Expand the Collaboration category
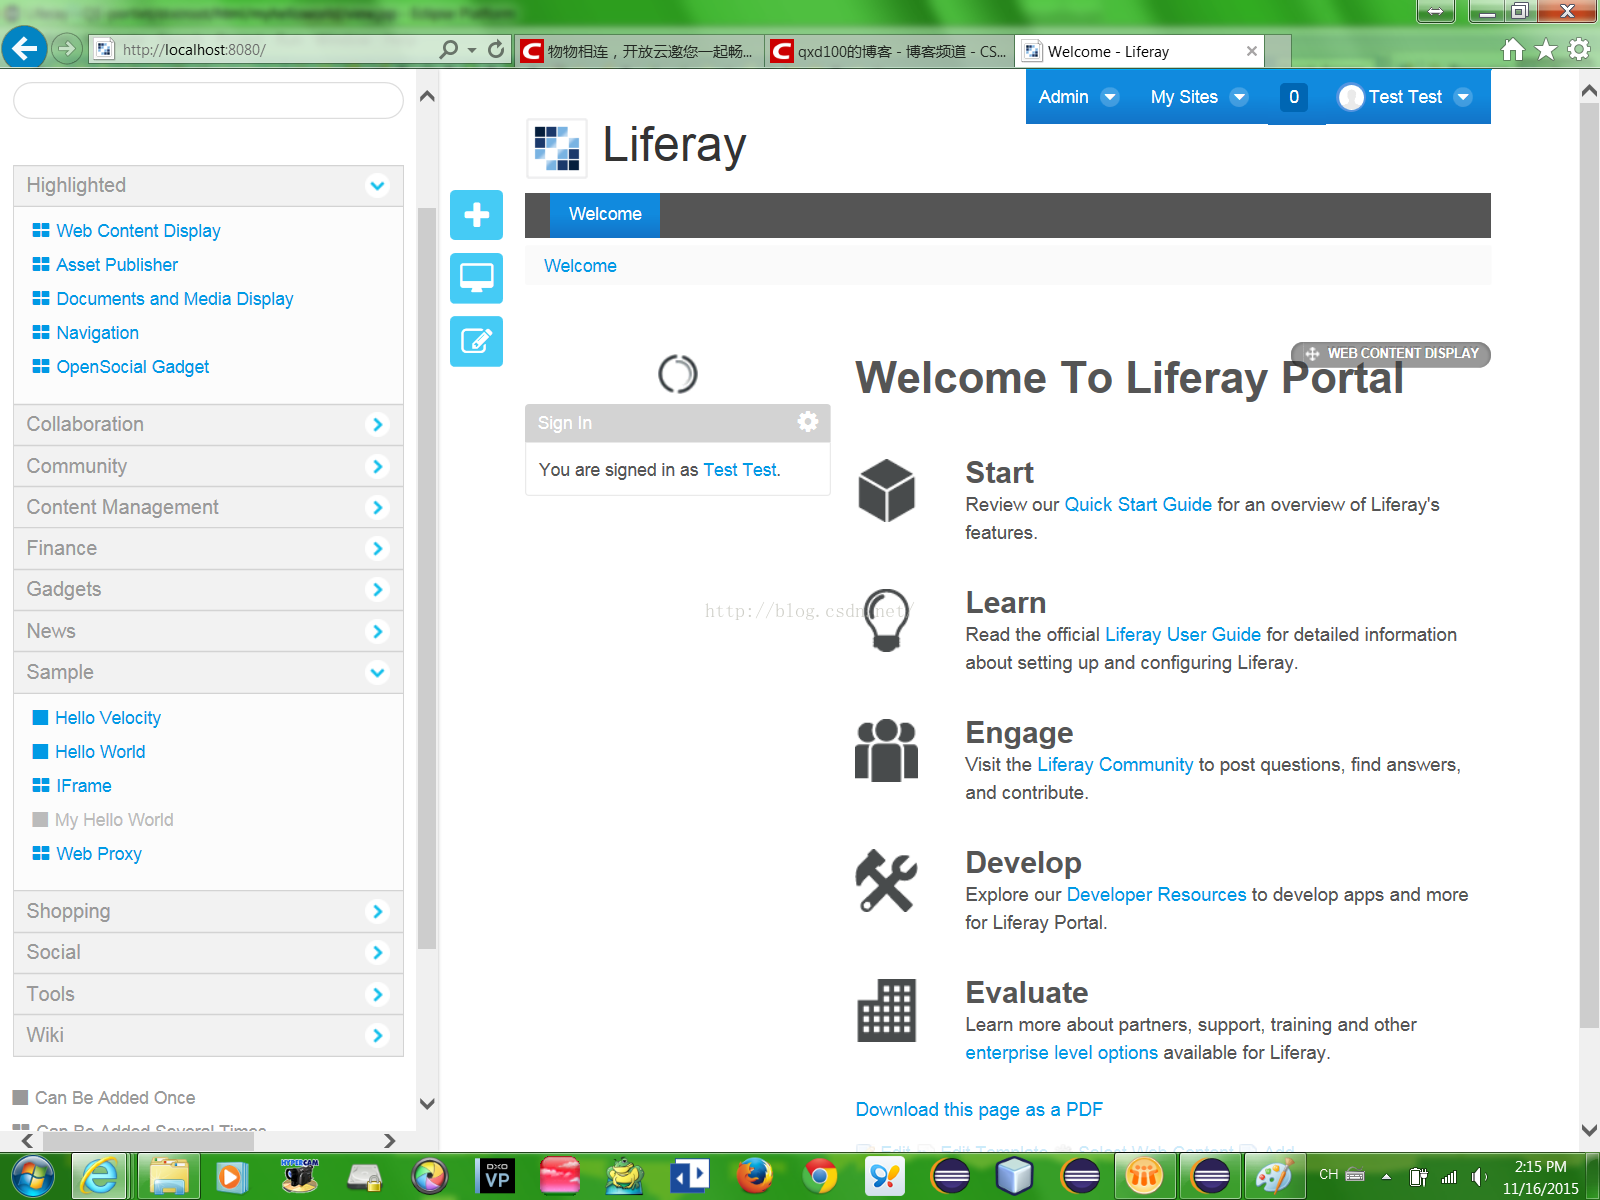 tap(377, 425)
